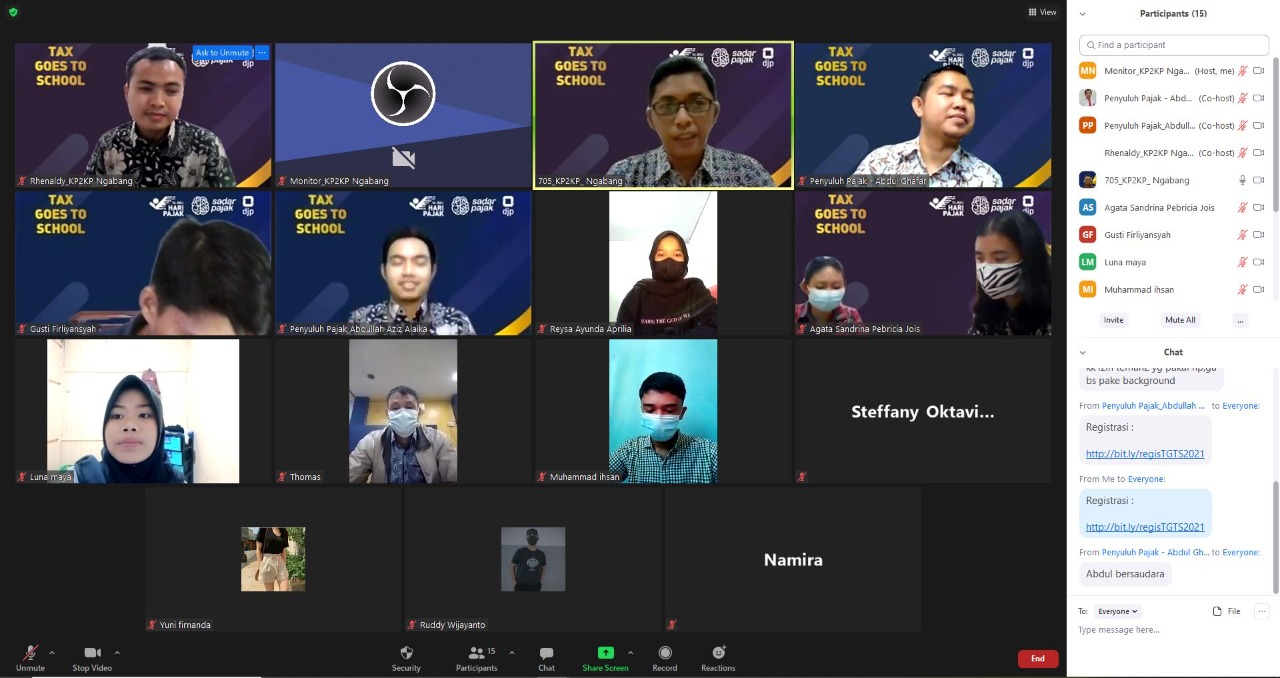Screen dimensions: 1280x678
Task: Open the View layout menu
Action: coord(1042,12)
